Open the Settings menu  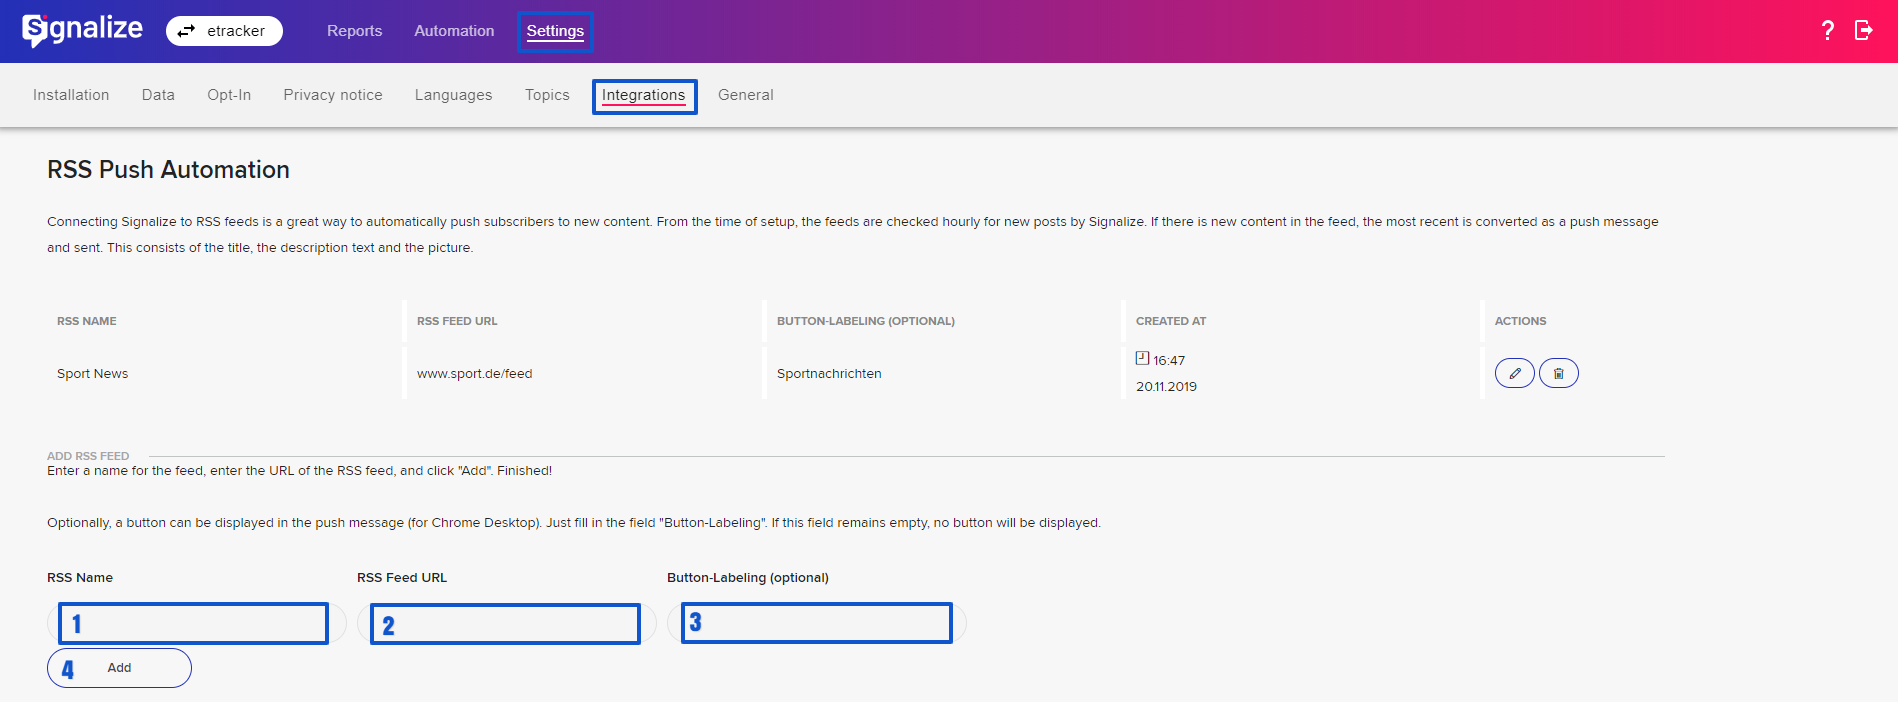(555, 31)
